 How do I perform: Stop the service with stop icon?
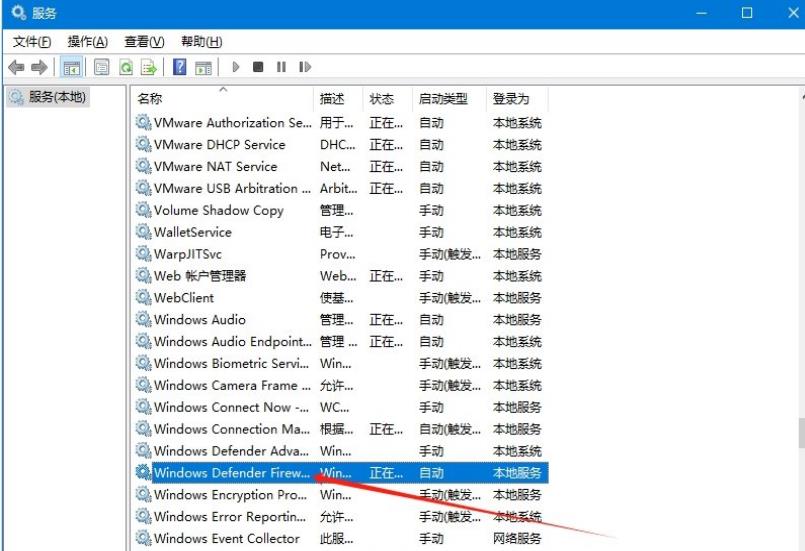tap(258, 67)
